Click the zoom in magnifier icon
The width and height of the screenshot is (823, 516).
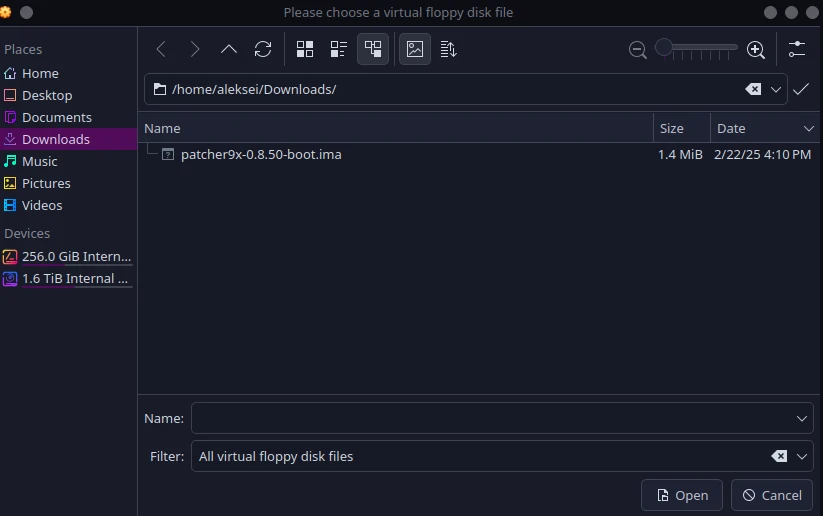pos(756,49)
